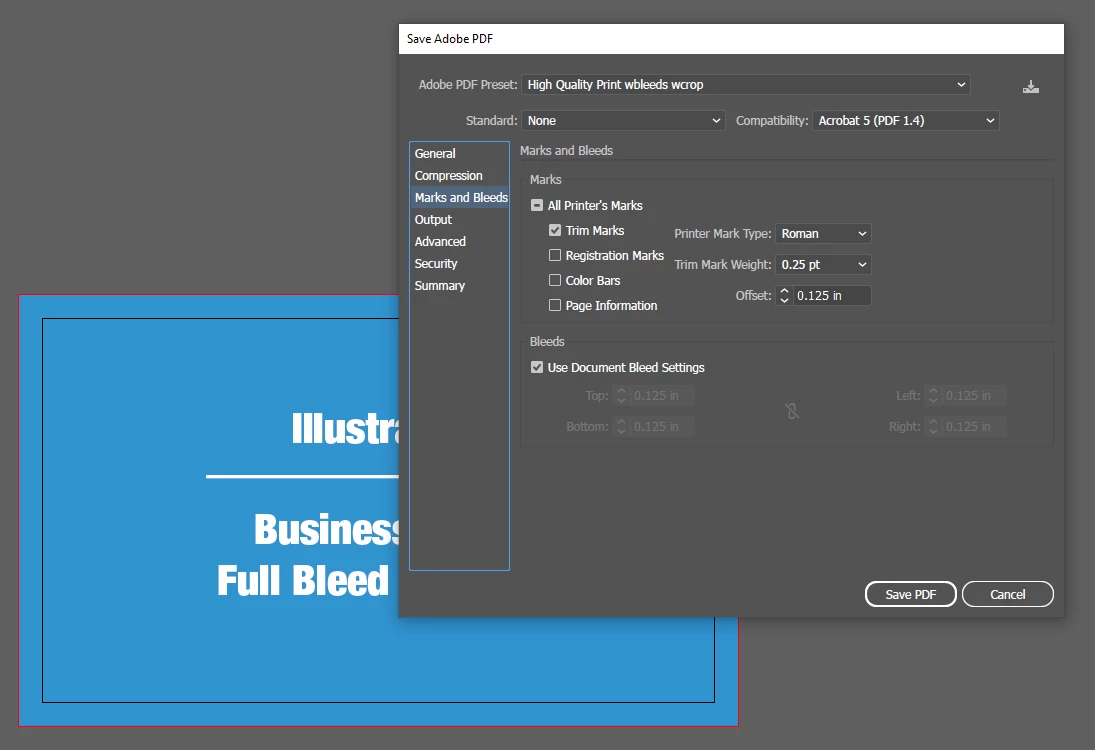This screenshot has width=1095, height=750.
Task: Click the Left bleed value field
Action: 974,395
